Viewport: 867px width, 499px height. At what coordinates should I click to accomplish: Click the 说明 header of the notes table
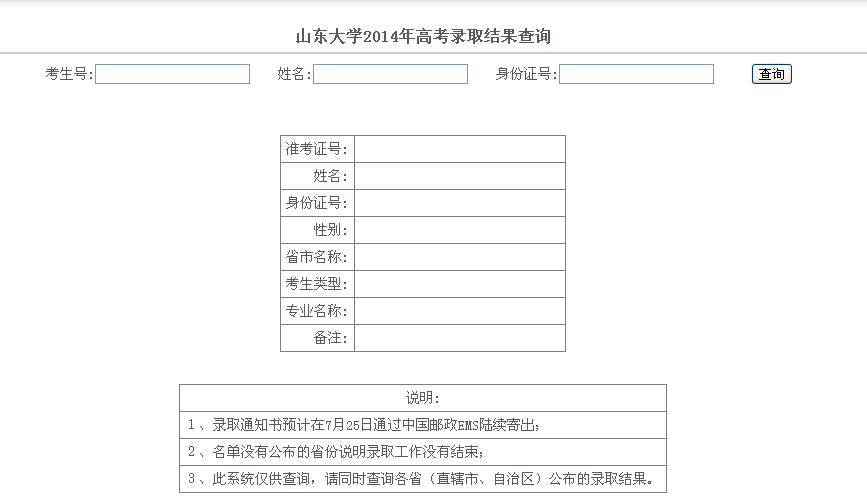(x=422, y=398)
